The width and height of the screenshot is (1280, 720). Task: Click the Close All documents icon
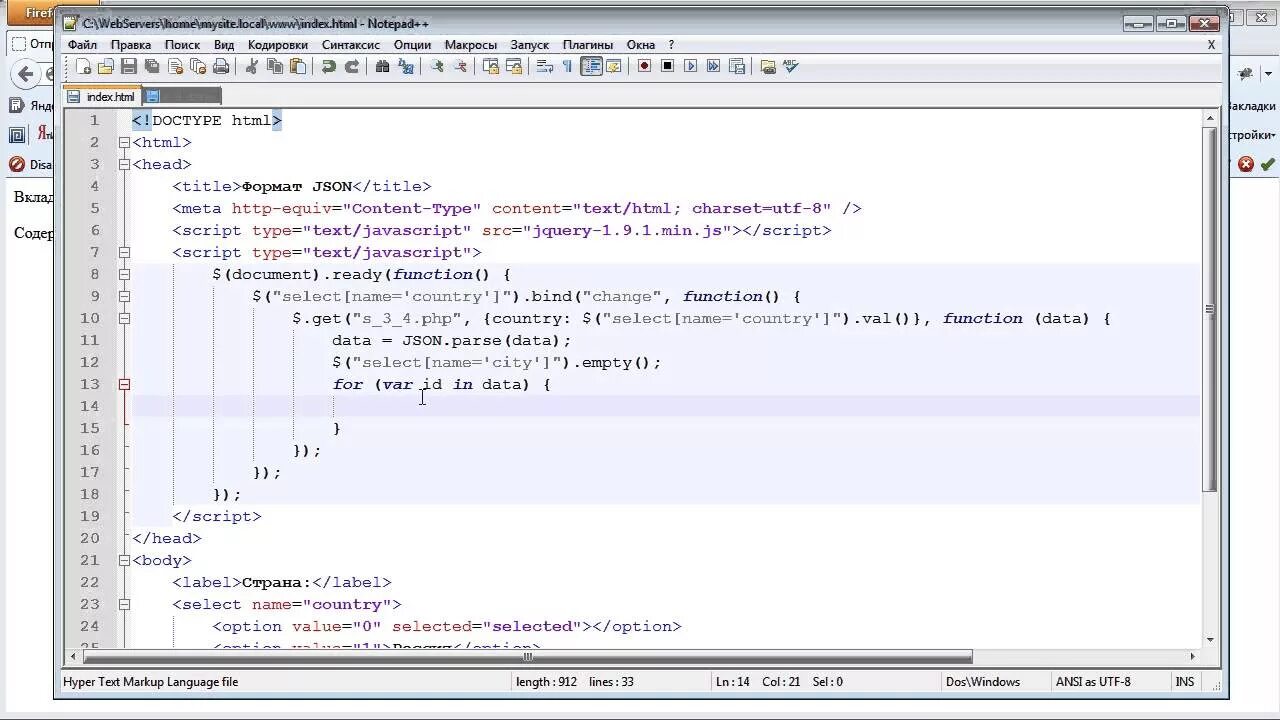point(198,67)
